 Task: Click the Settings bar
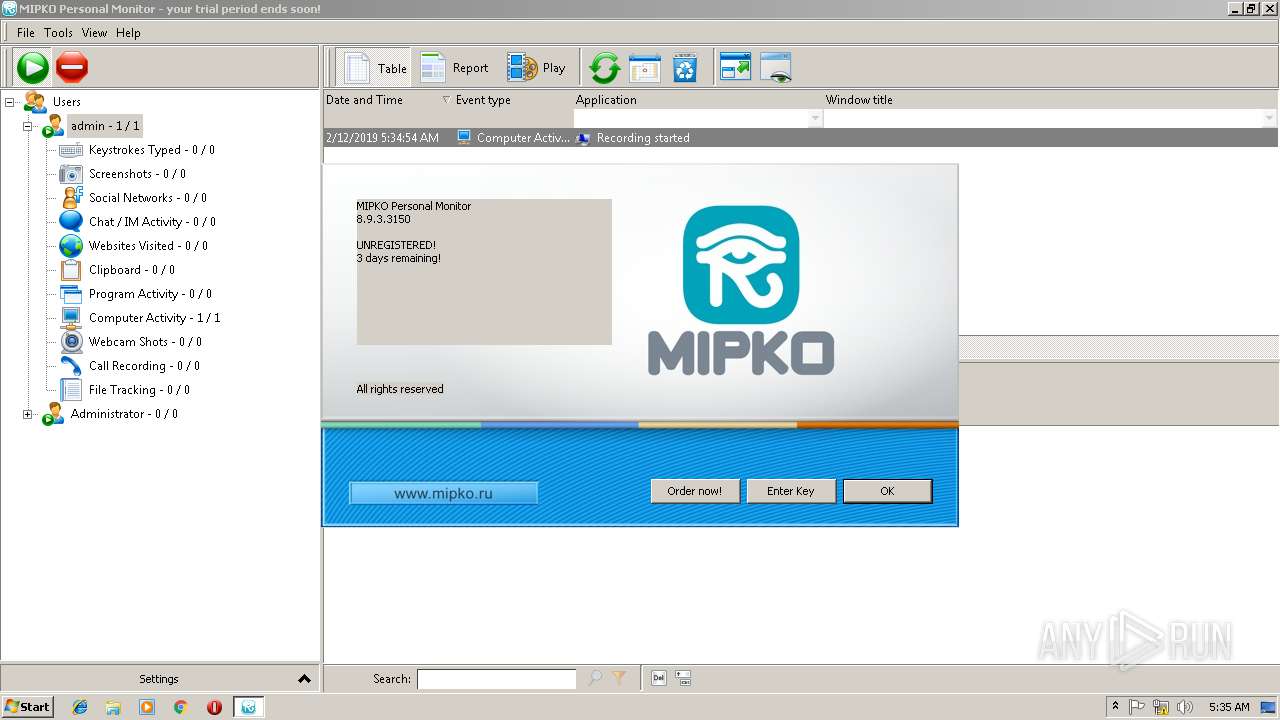[159, 679]
